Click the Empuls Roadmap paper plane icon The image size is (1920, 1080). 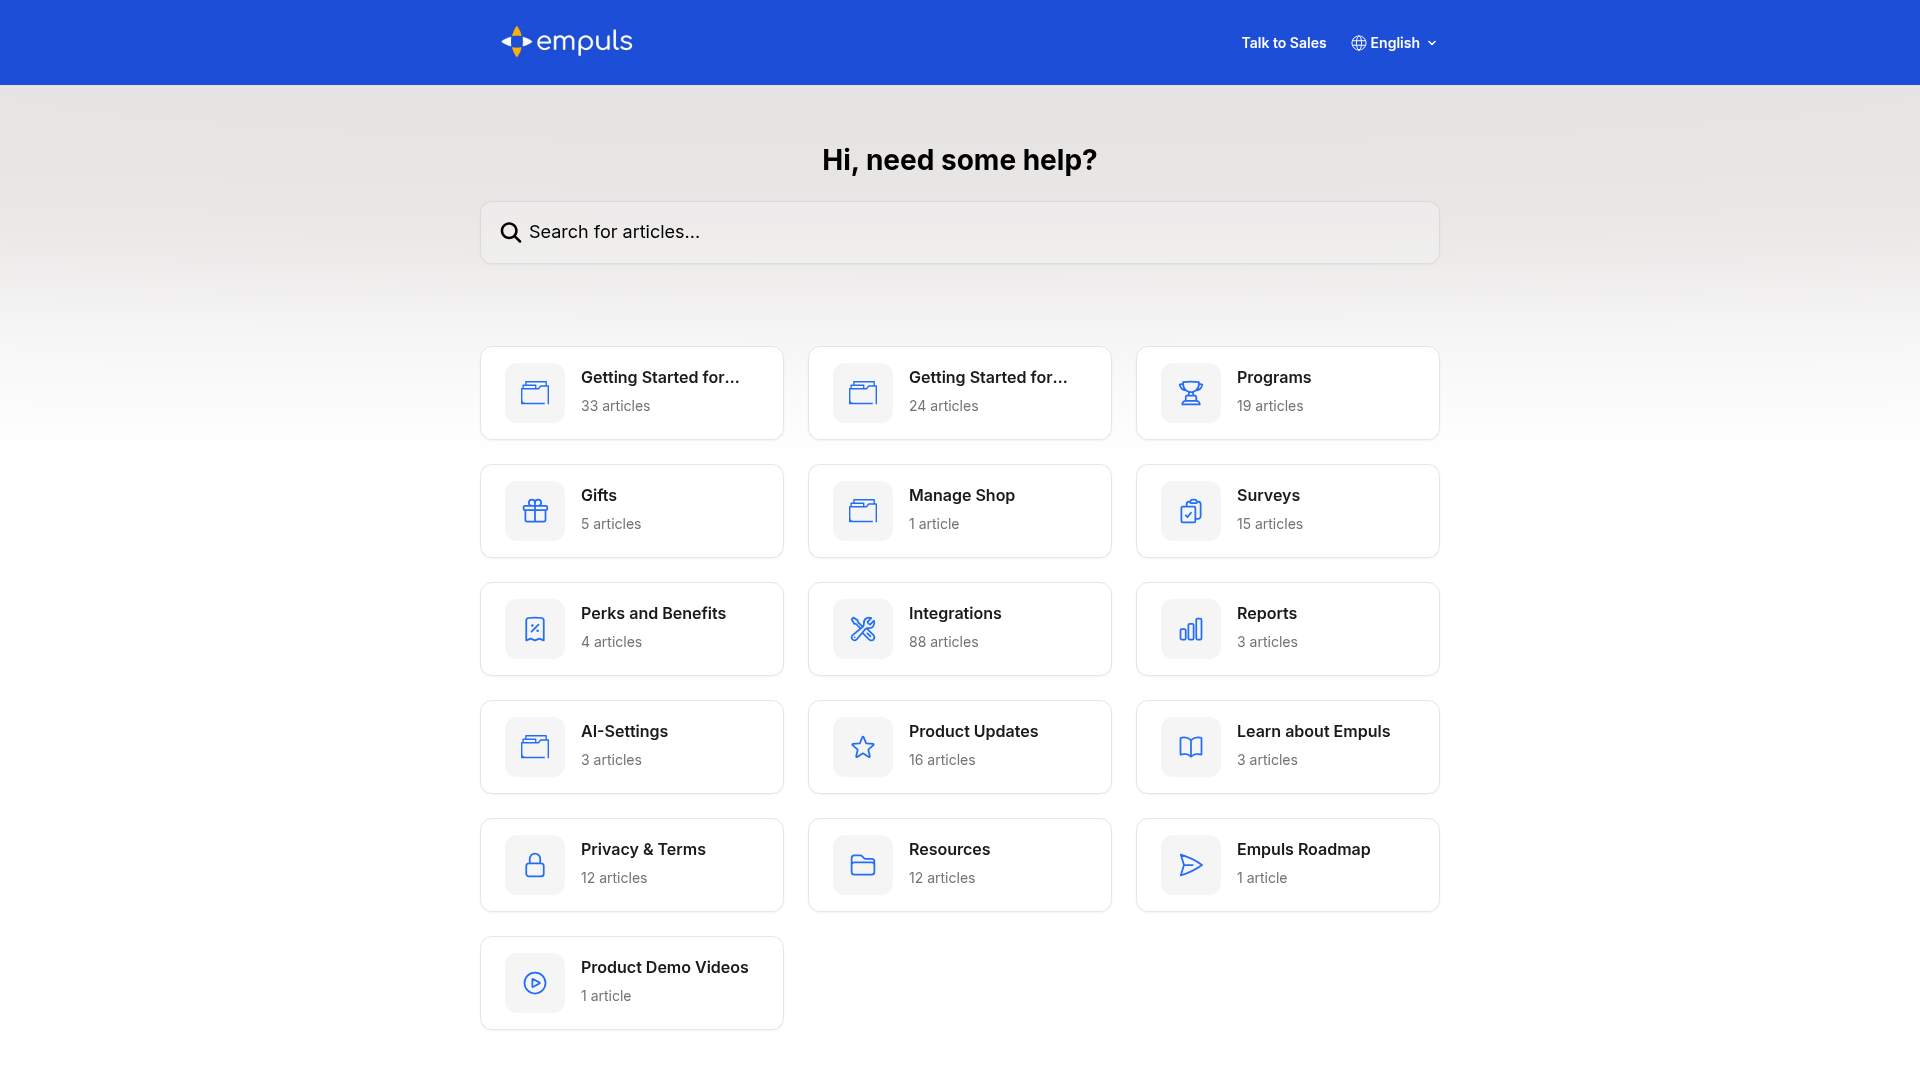click(1190, 865)
